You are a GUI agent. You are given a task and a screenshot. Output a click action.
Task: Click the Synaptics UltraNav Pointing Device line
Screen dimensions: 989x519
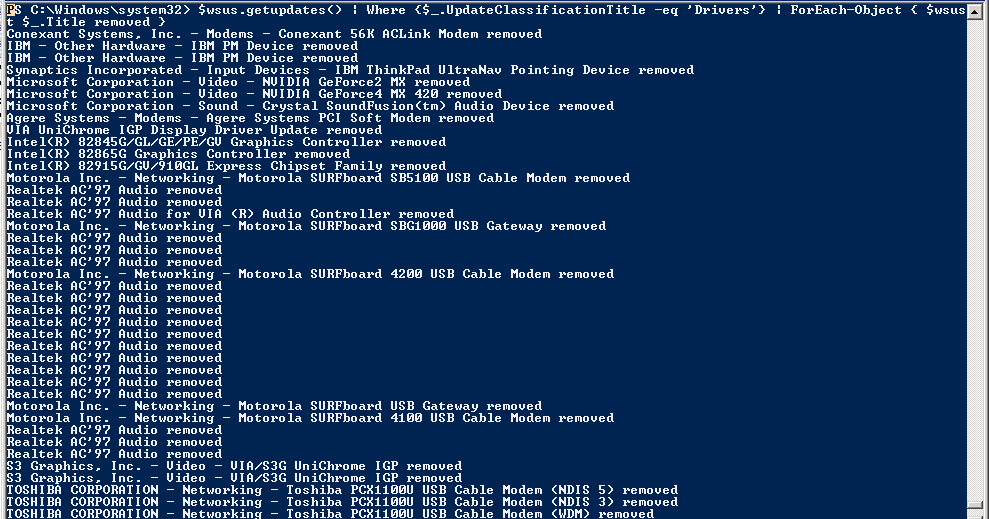(350, 70)
